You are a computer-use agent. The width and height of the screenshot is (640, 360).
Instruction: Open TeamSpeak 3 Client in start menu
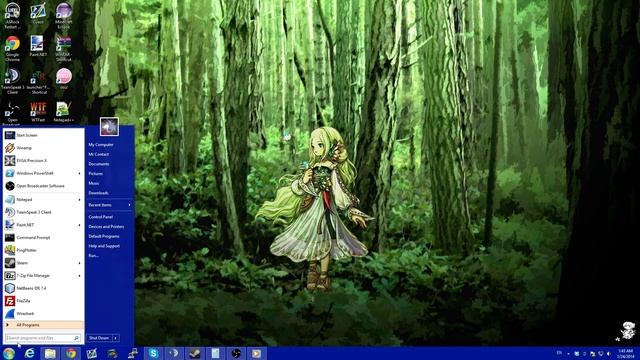(43, 212)
